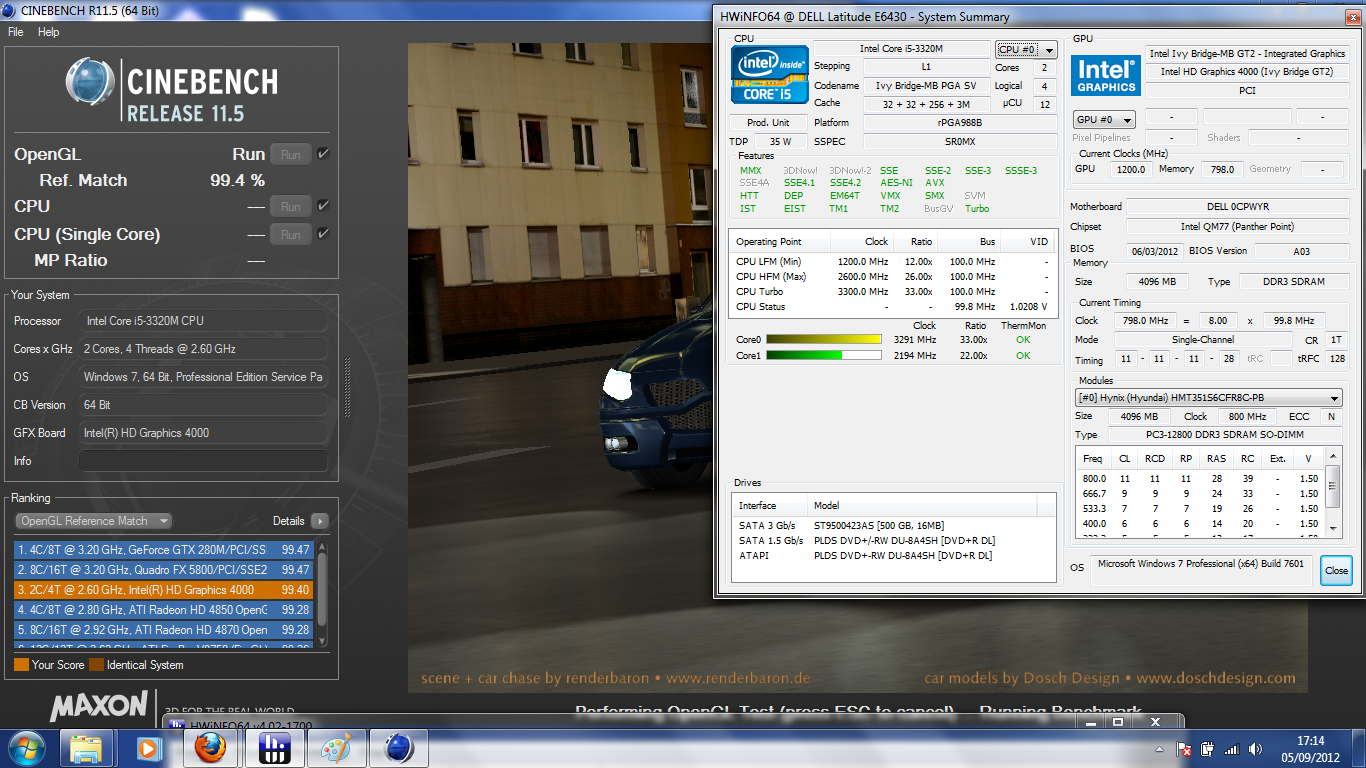Image resolution: width=1366 pixels, height=768 pixels.
Task: Click the Intel Graphics logo
Action: 1105,75
